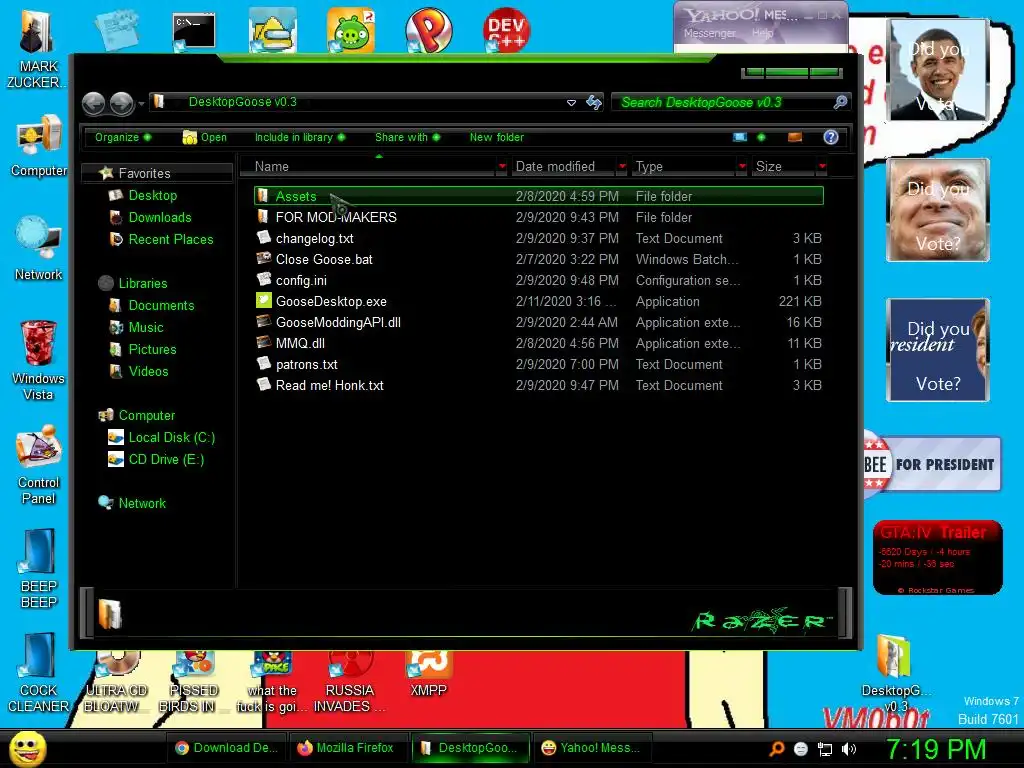Click the 7:19 PM taskbar clock
1024x768 pixels.
(936, 749)
